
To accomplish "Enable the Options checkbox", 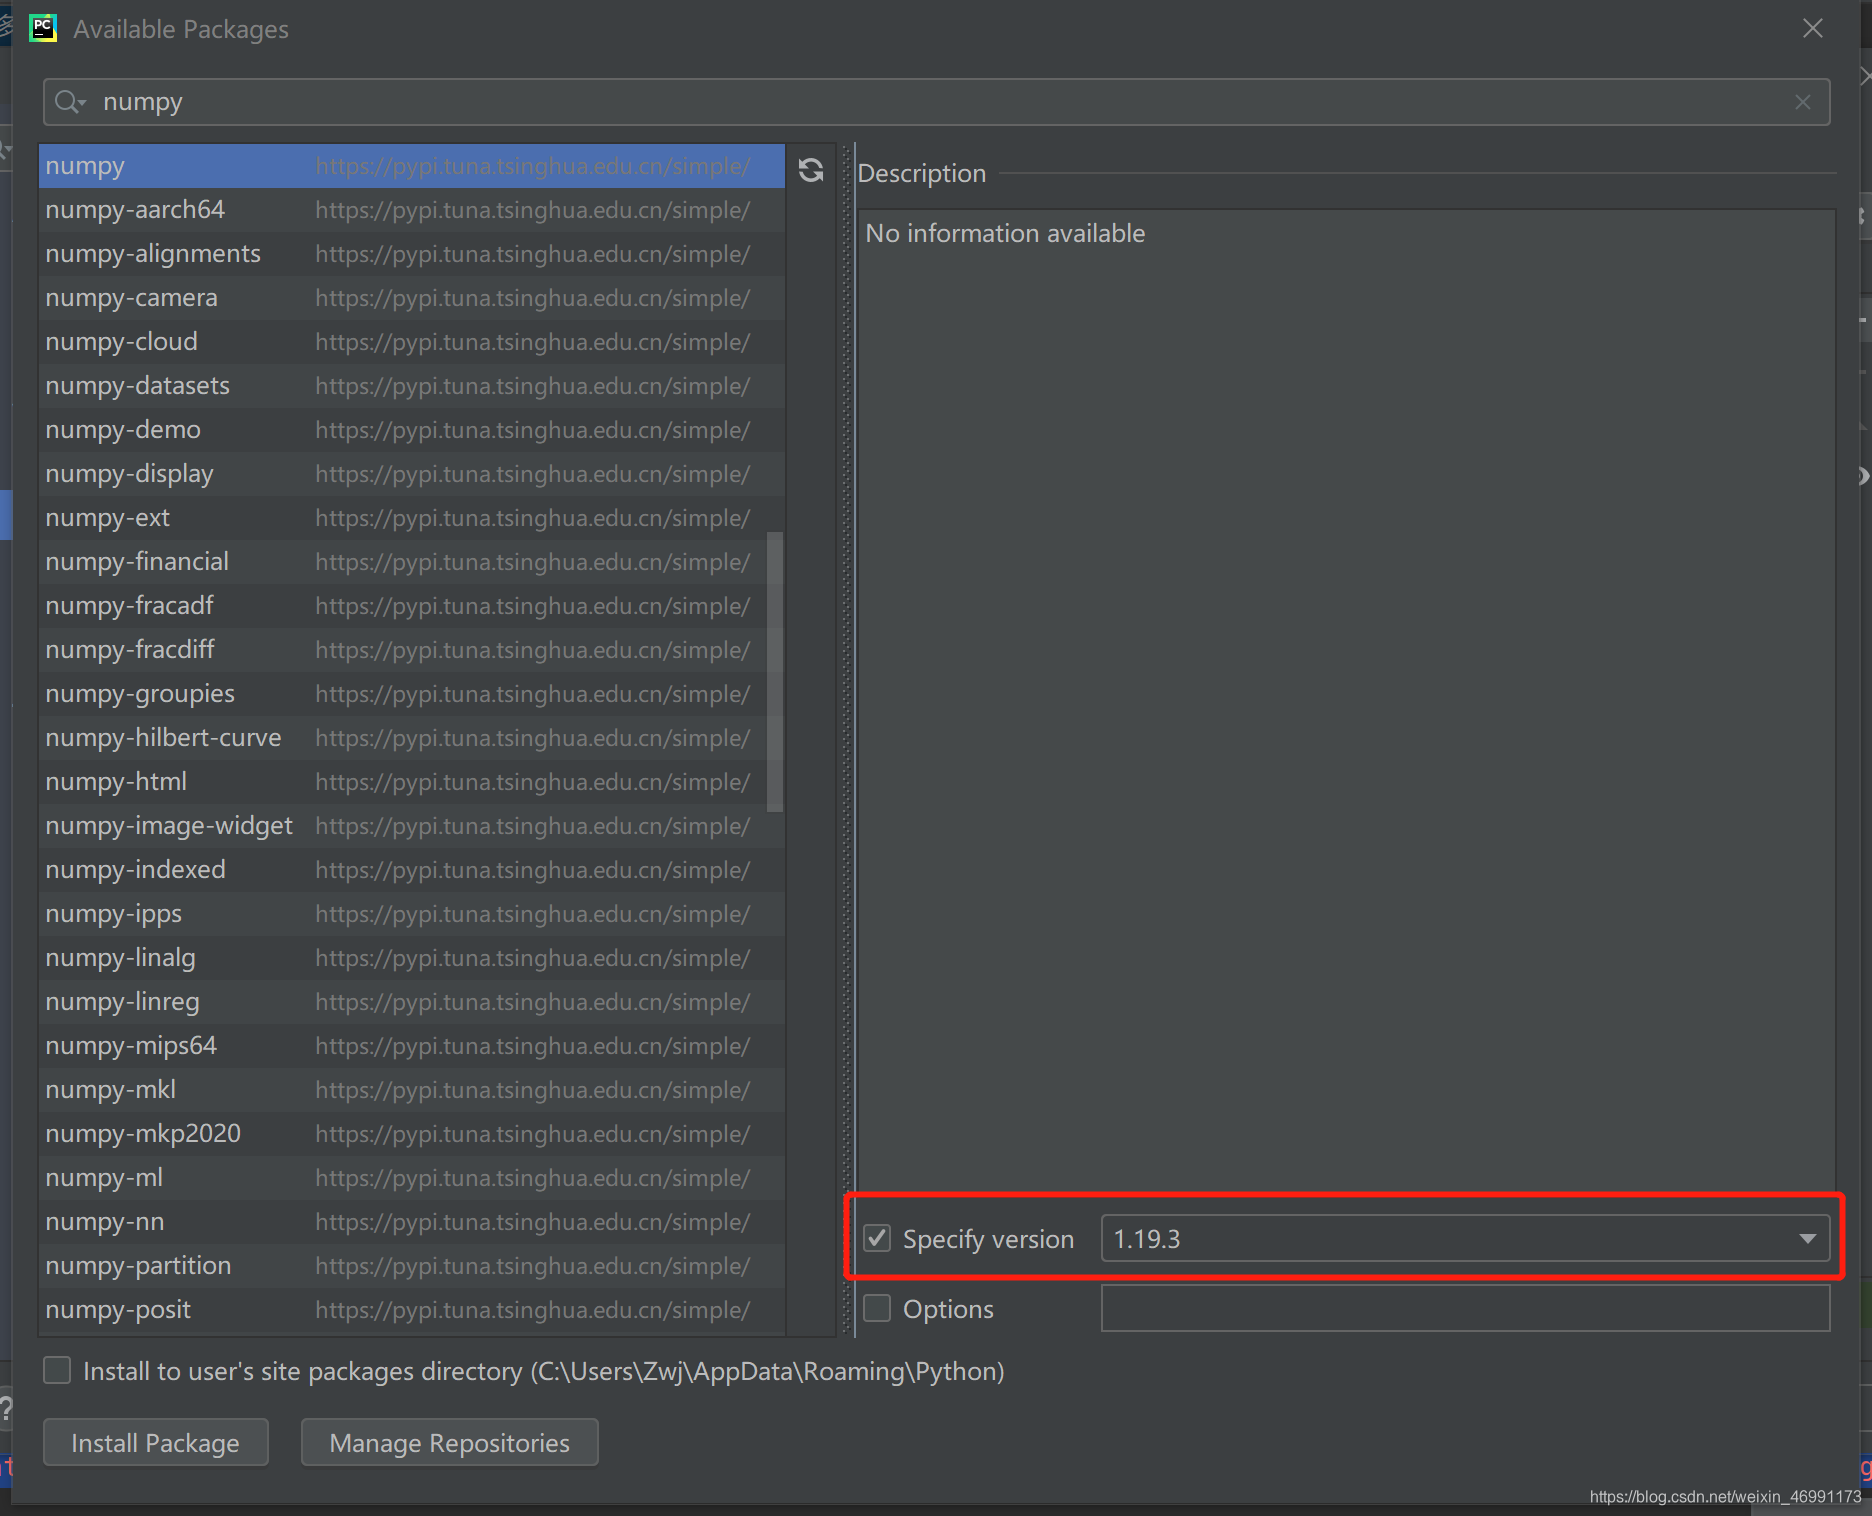I will click(x=877, y=1308).
